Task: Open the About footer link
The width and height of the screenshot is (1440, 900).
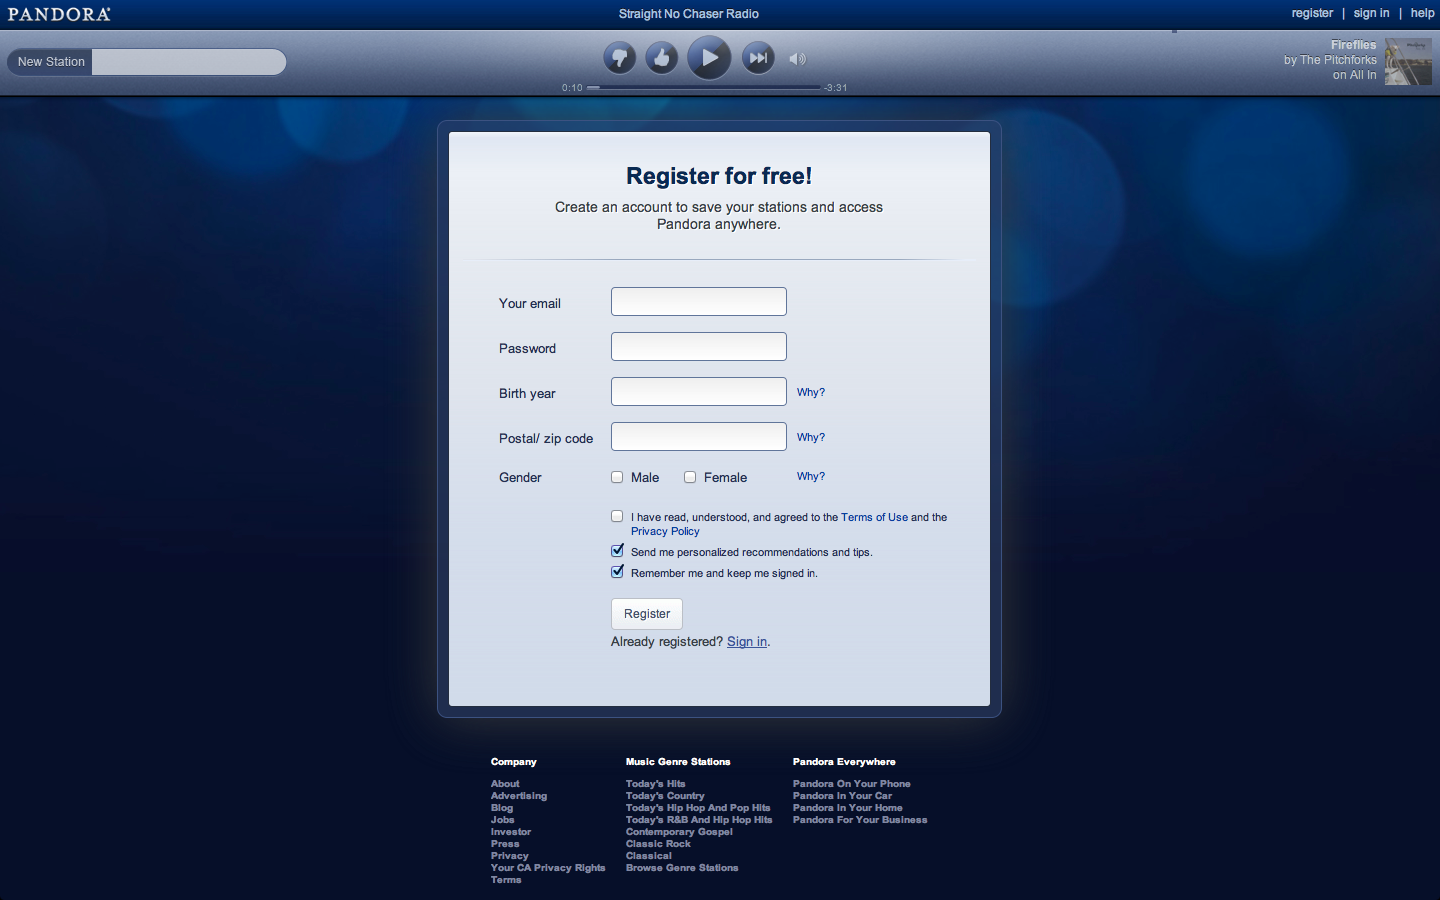Action: 505,784
